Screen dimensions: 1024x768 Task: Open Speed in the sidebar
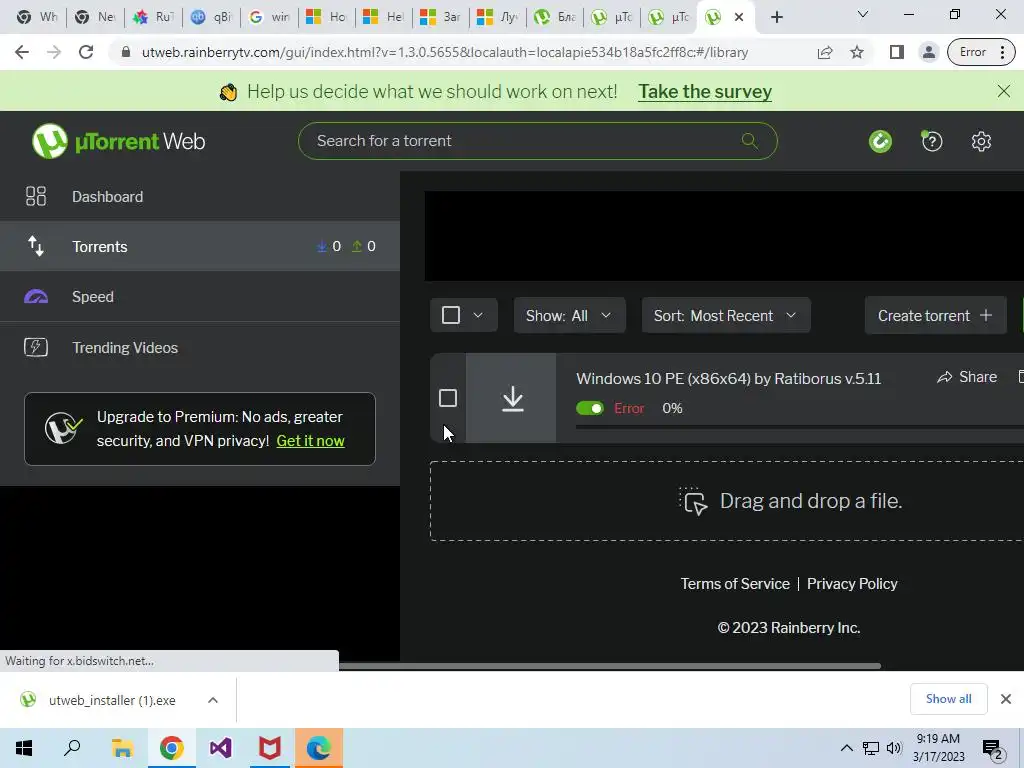click(200, 296)
